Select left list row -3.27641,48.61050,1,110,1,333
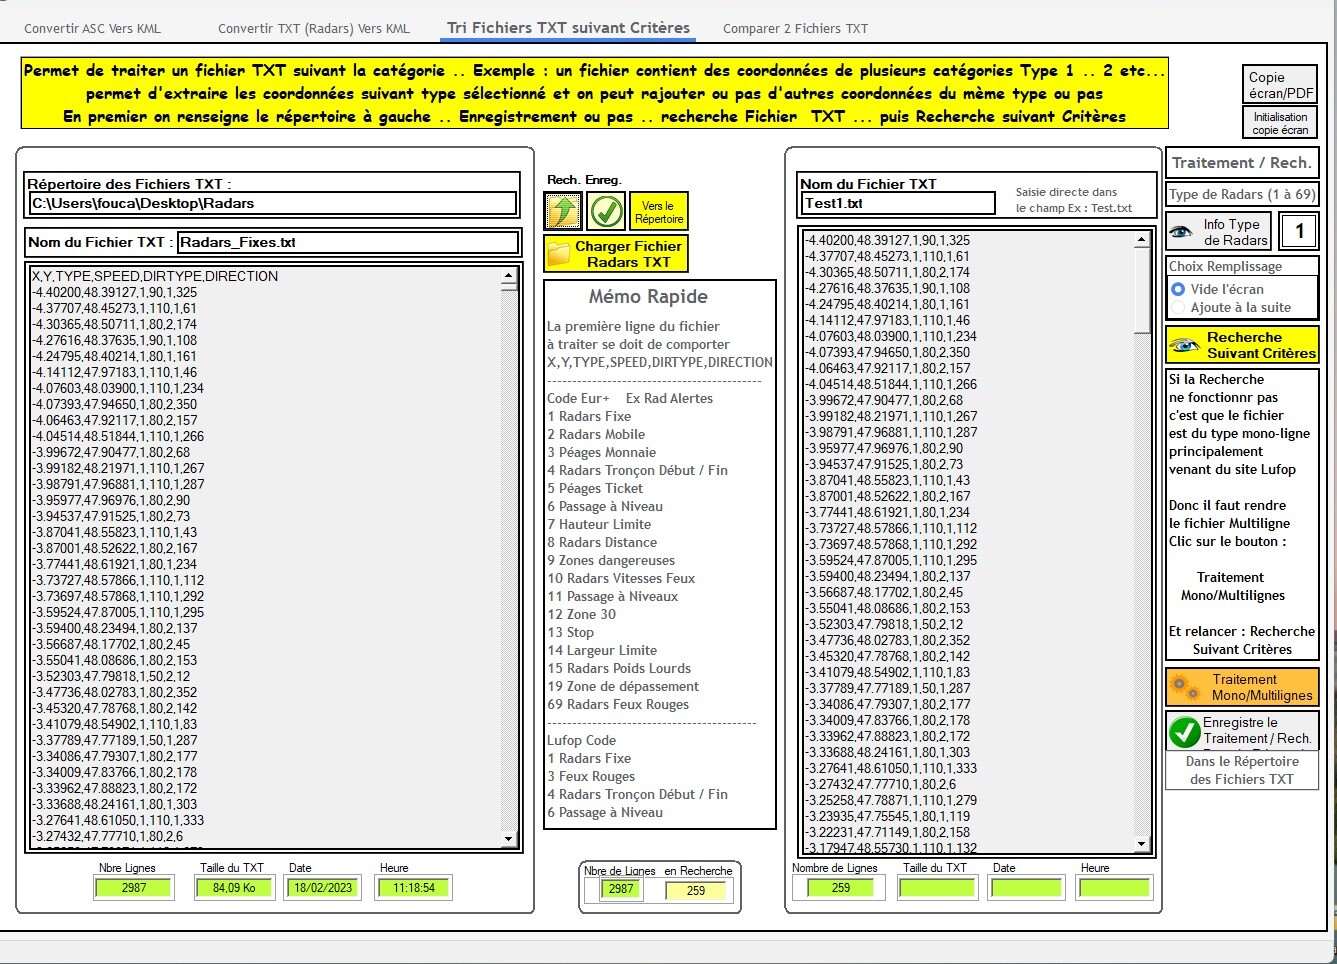This screenshot has height=964, width=1337. (x=118, y=820)
